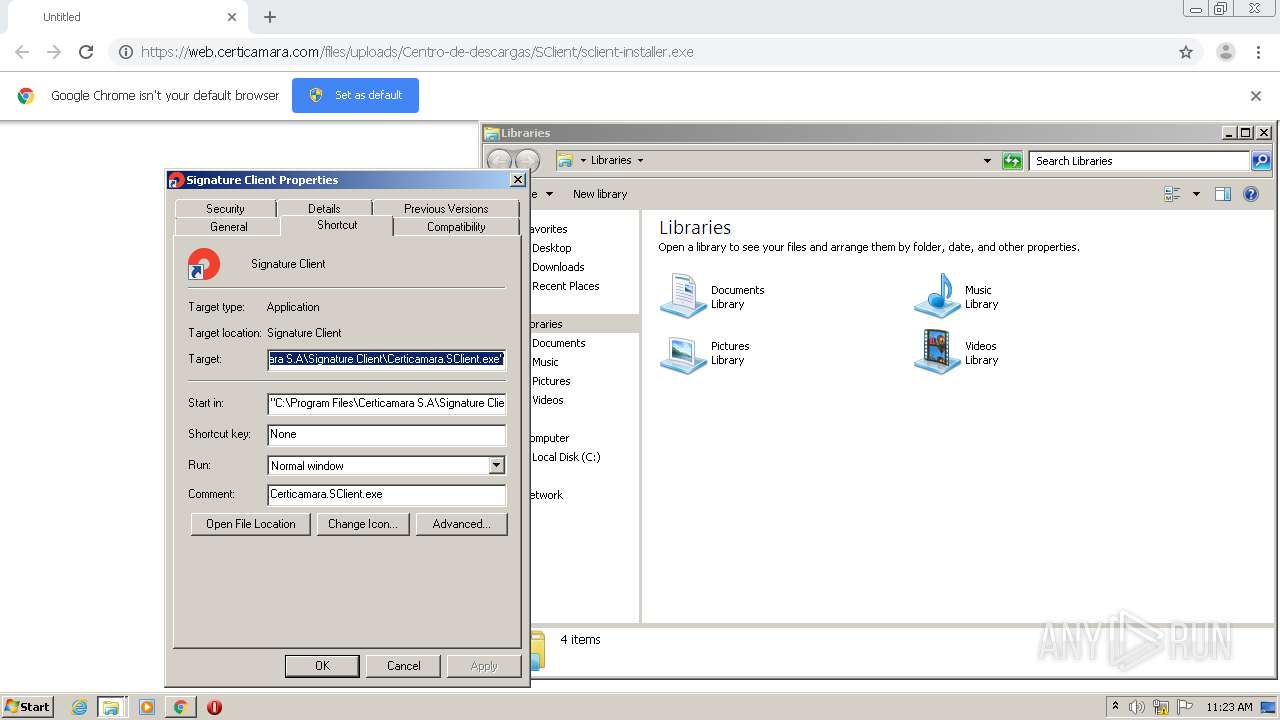Click the Search Libraries box
The width and height of the screenshot is (1280, 720).
point(1139,161)
